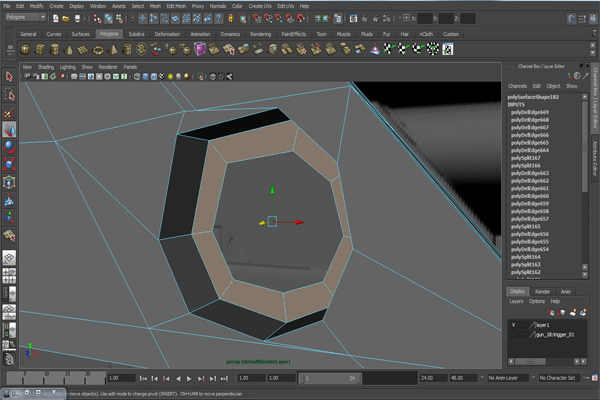Activate the Lasso select tool
Screen dimensions: 600x400
(x=9, y=95)
